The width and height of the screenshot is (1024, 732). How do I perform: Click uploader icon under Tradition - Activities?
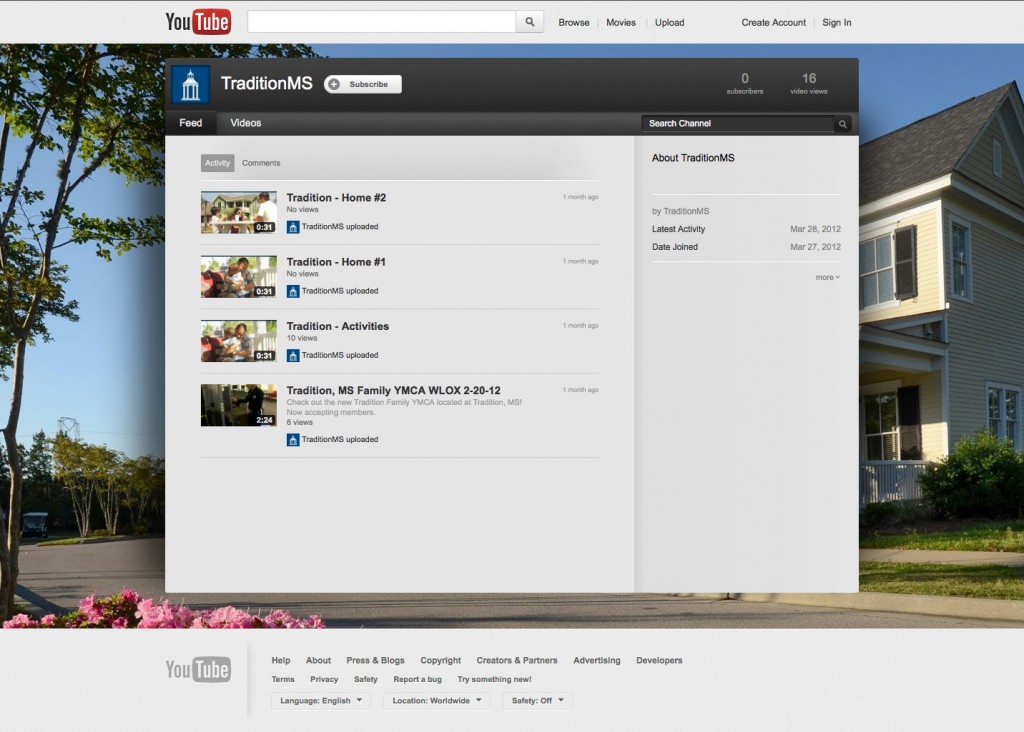tap(293, 355)
